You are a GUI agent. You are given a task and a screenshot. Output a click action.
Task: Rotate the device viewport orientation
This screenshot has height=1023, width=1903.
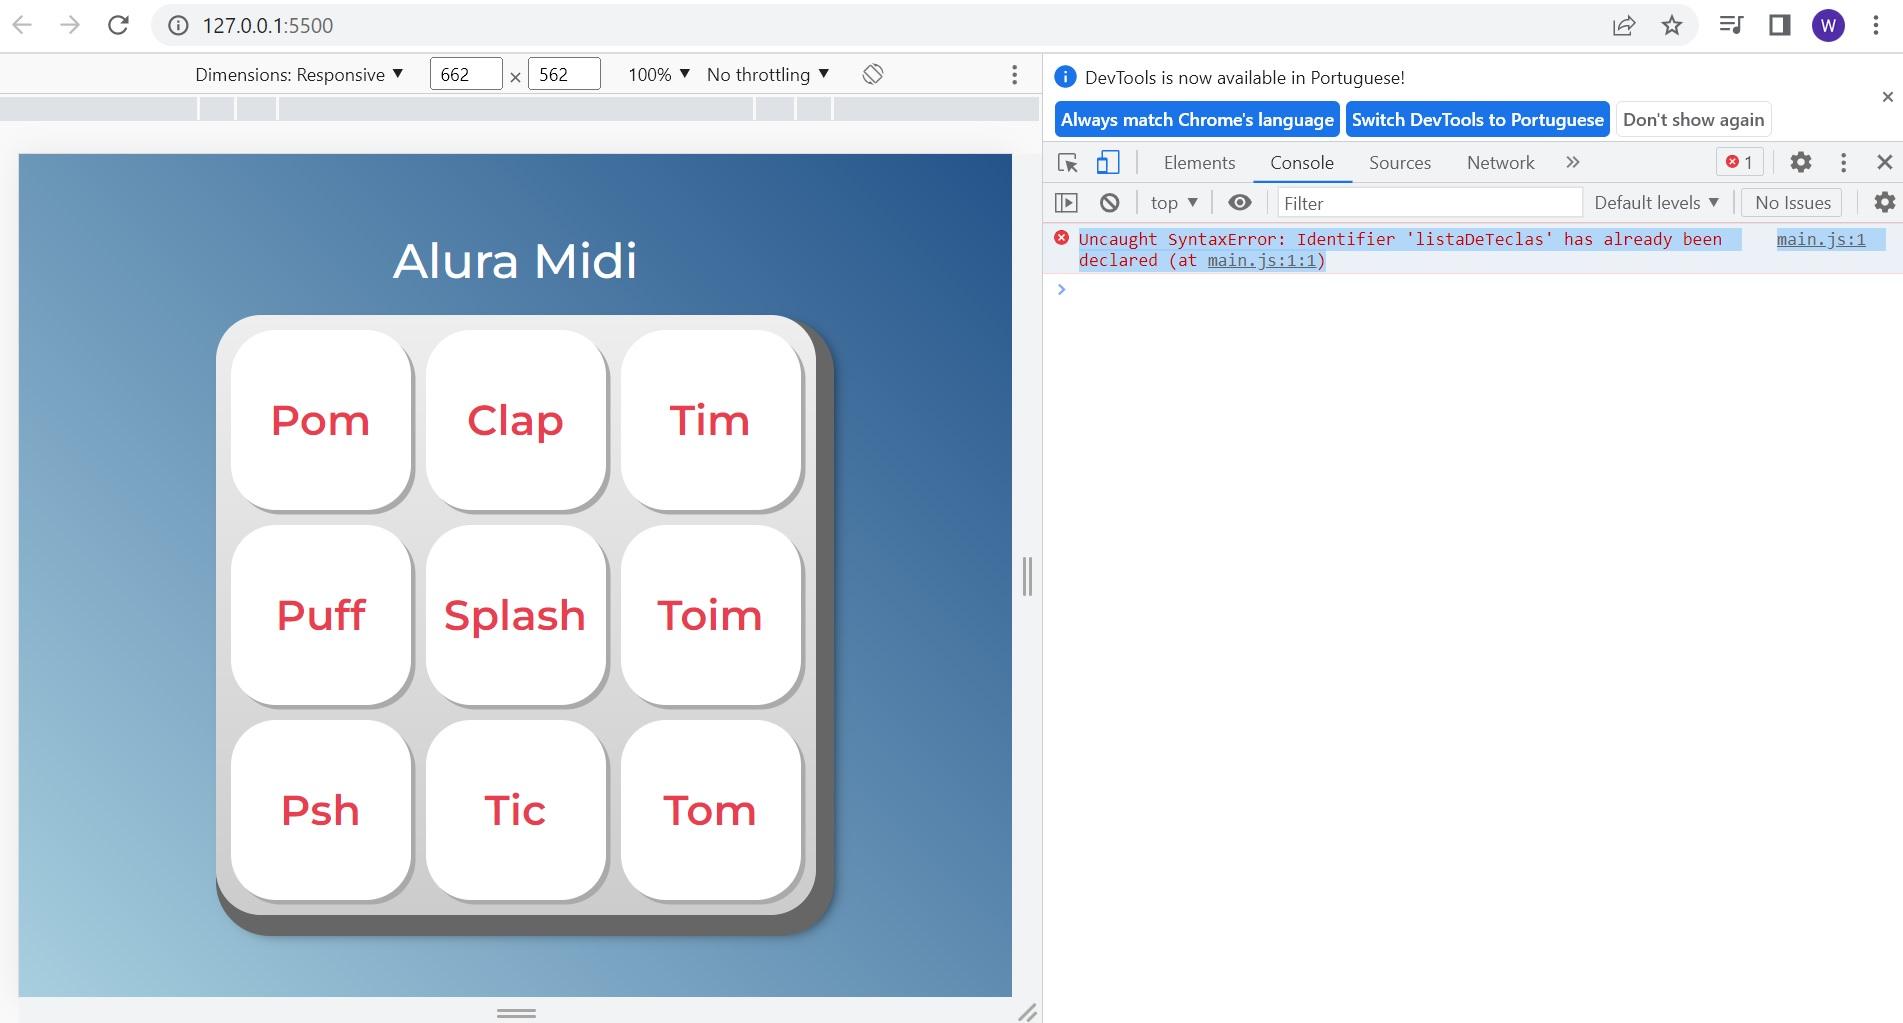pyautogui.click(x=873, y=74)
